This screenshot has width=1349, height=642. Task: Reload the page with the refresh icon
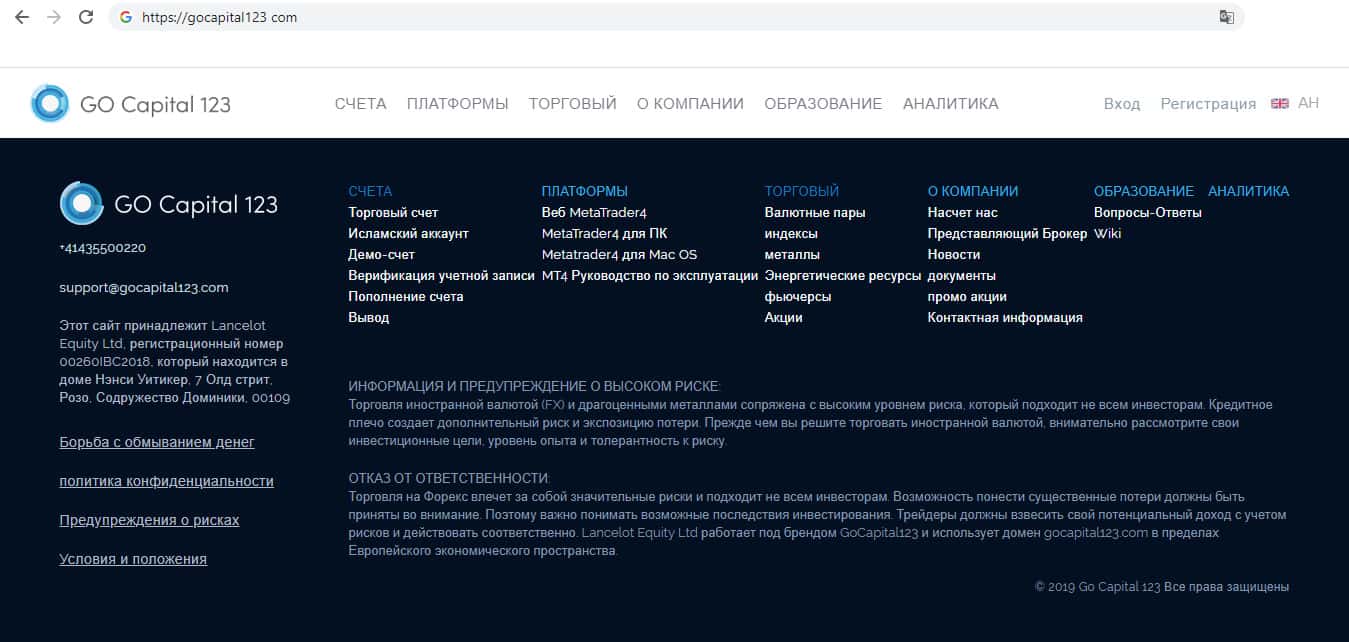click(x=86, y=17)
